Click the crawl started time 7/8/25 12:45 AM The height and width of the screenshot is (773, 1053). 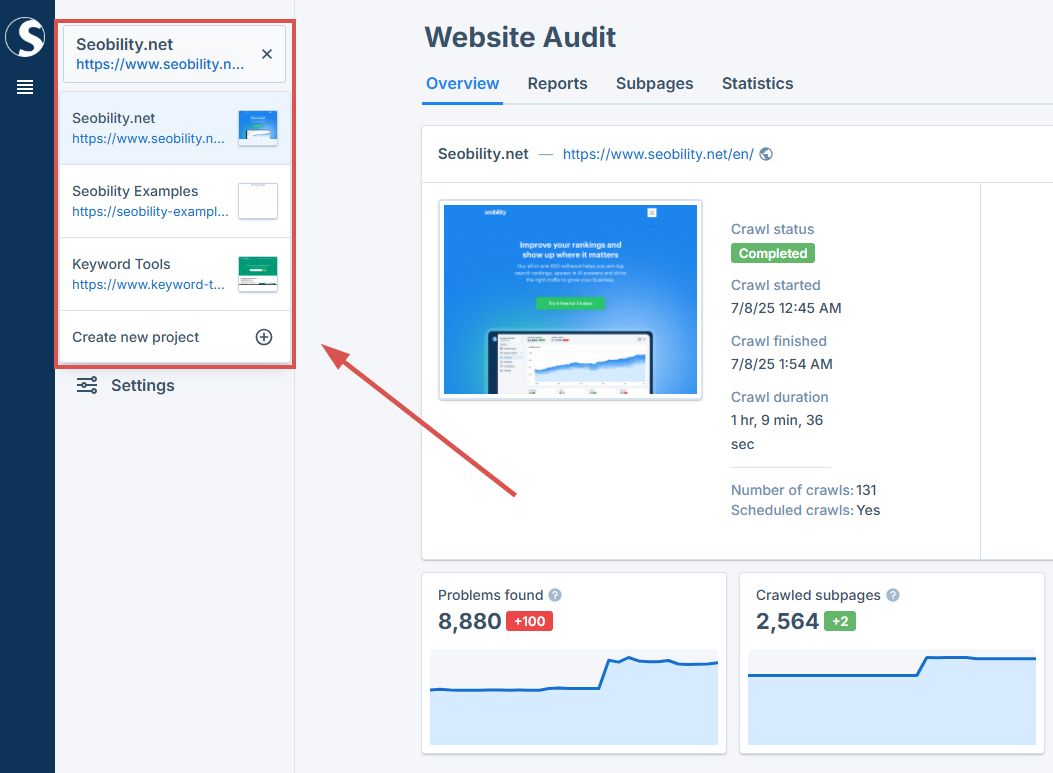[x=786, y=308]
